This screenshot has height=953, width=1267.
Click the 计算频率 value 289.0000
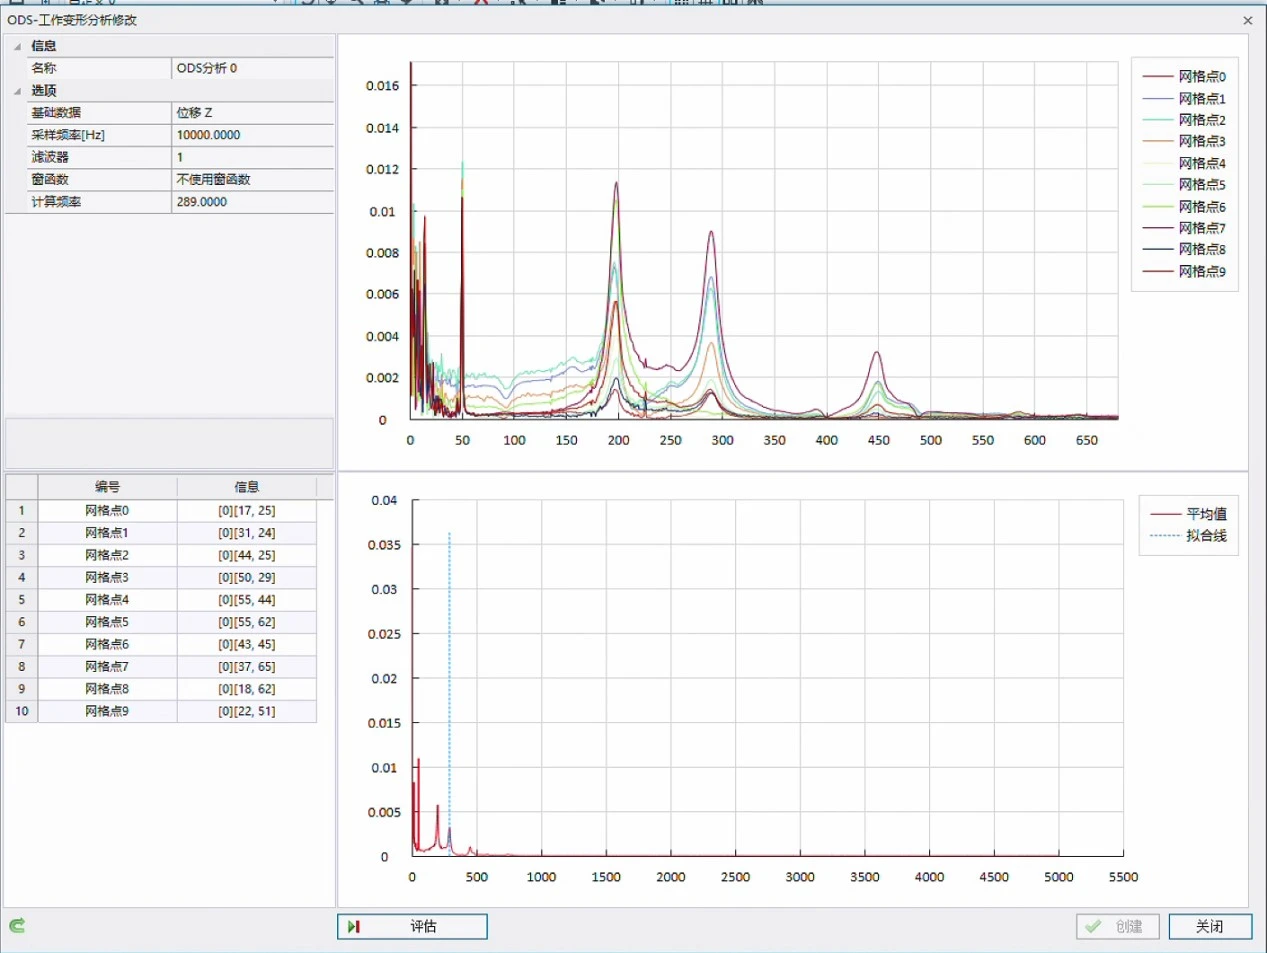coord(252,202)
